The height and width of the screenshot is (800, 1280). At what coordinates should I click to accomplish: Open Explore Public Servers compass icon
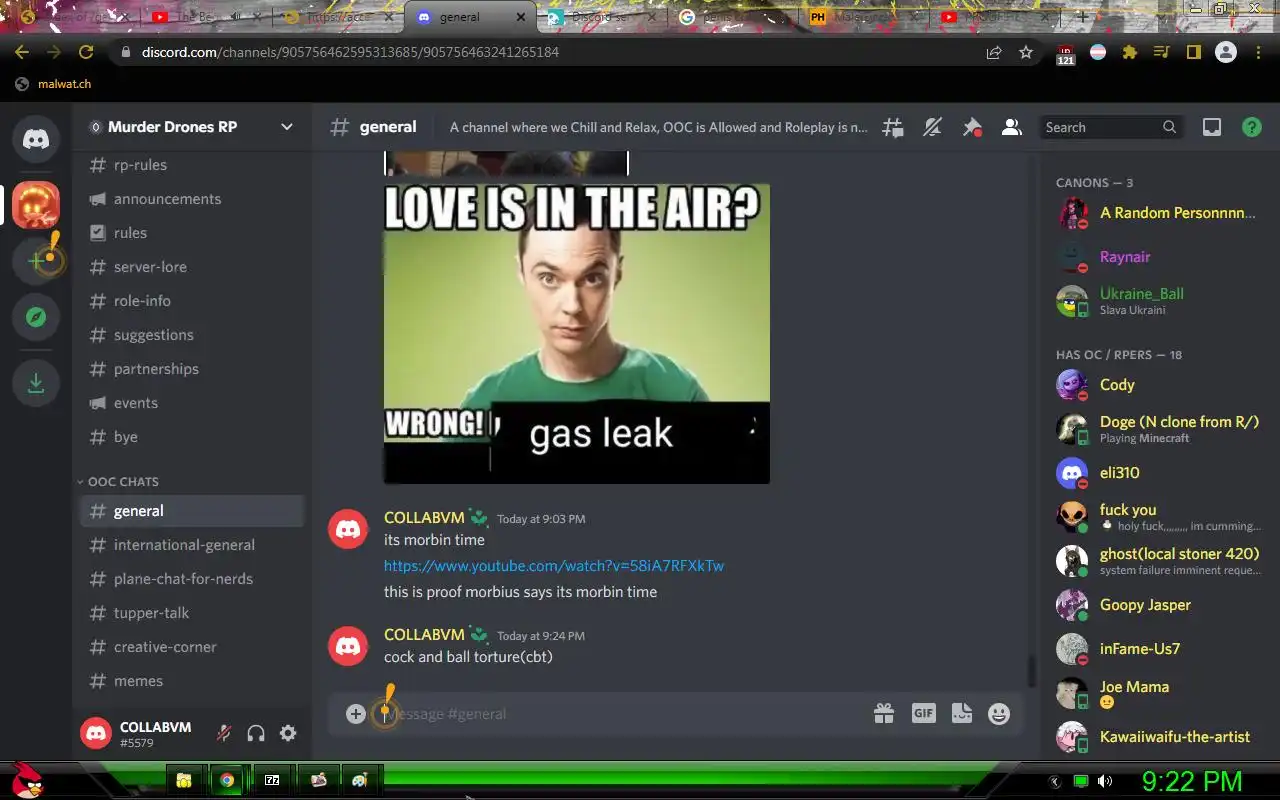tap(36, 317)
